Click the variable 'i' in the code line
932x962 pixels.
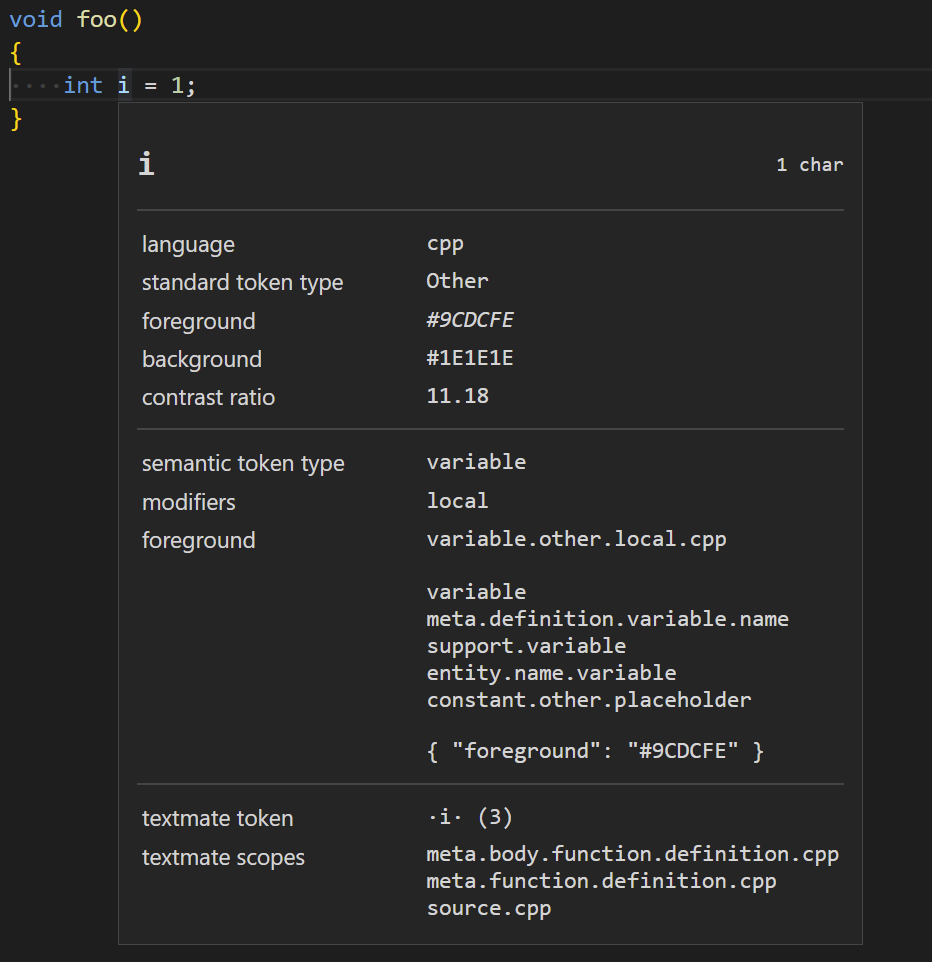point(124,85)
